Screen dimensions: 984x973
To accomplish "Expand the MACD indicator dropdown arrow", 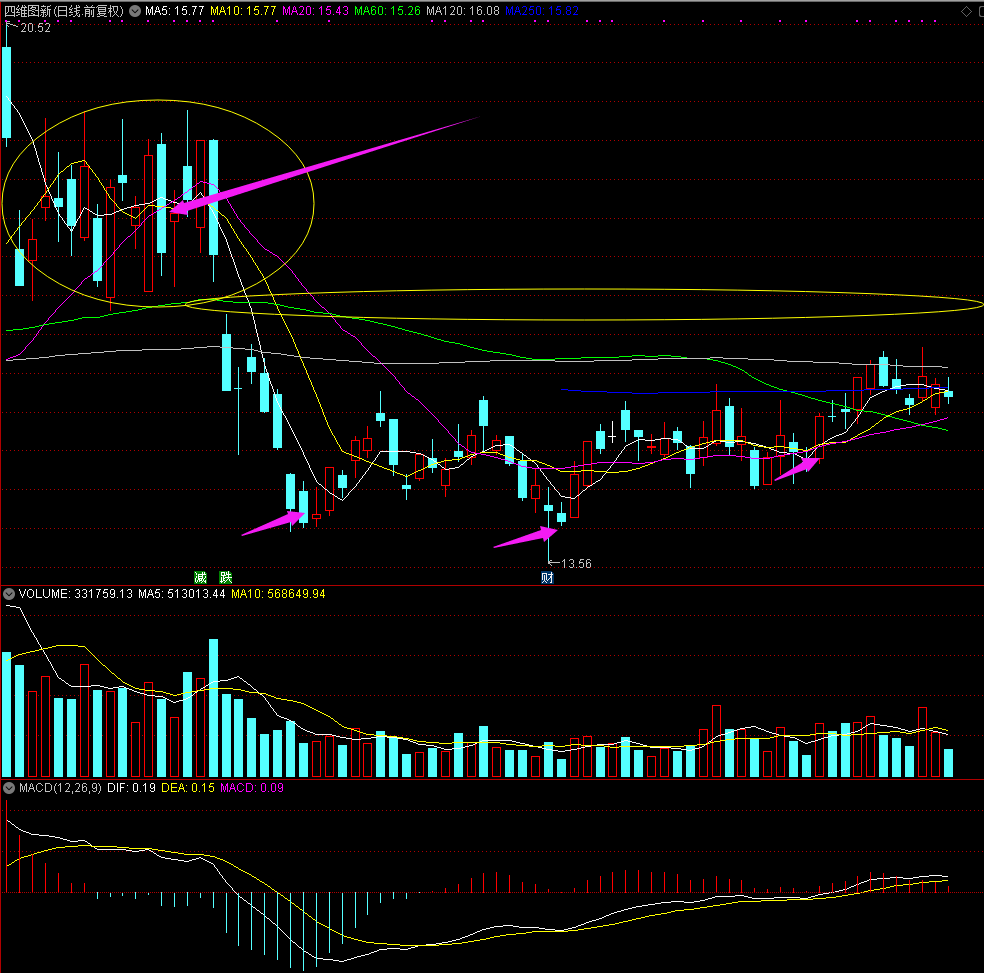I will [9, 787].
